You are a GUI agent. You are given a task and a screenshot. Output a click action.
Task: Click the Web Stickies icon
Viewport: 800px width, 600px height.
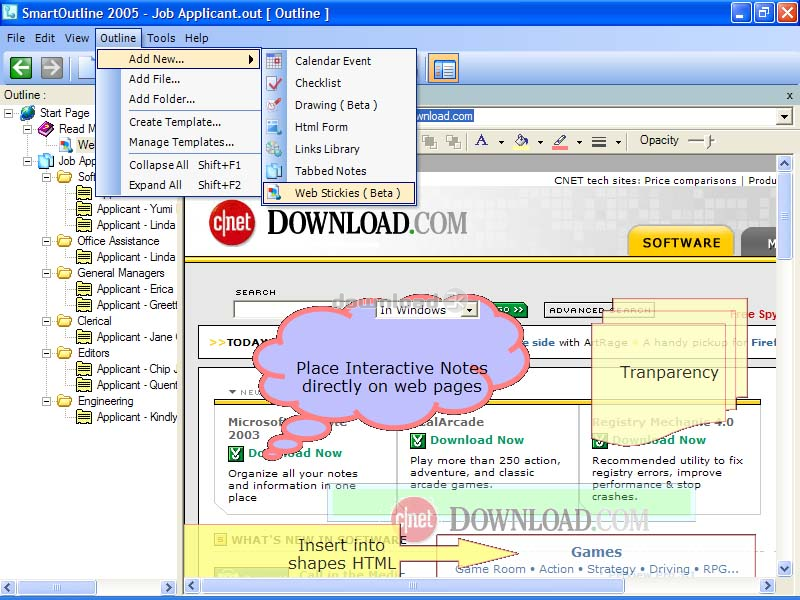coord(274,193)
